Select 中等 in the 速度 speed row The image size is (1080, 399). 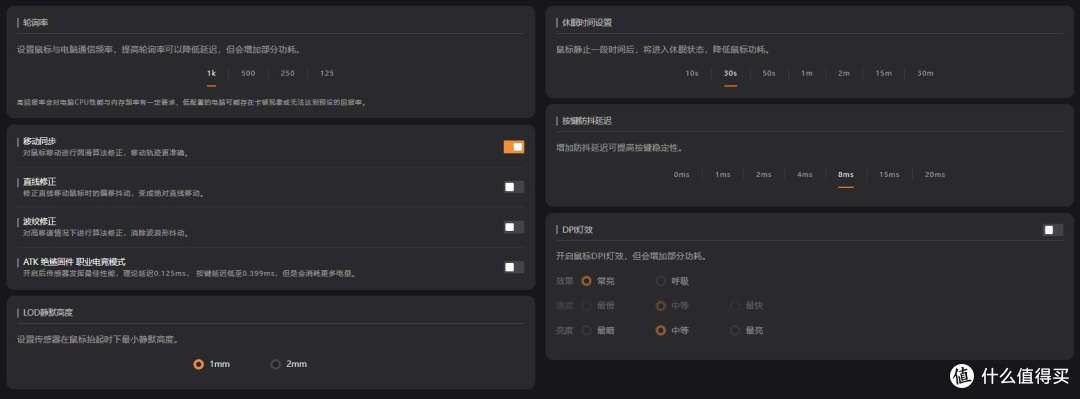tap(672, 305)
